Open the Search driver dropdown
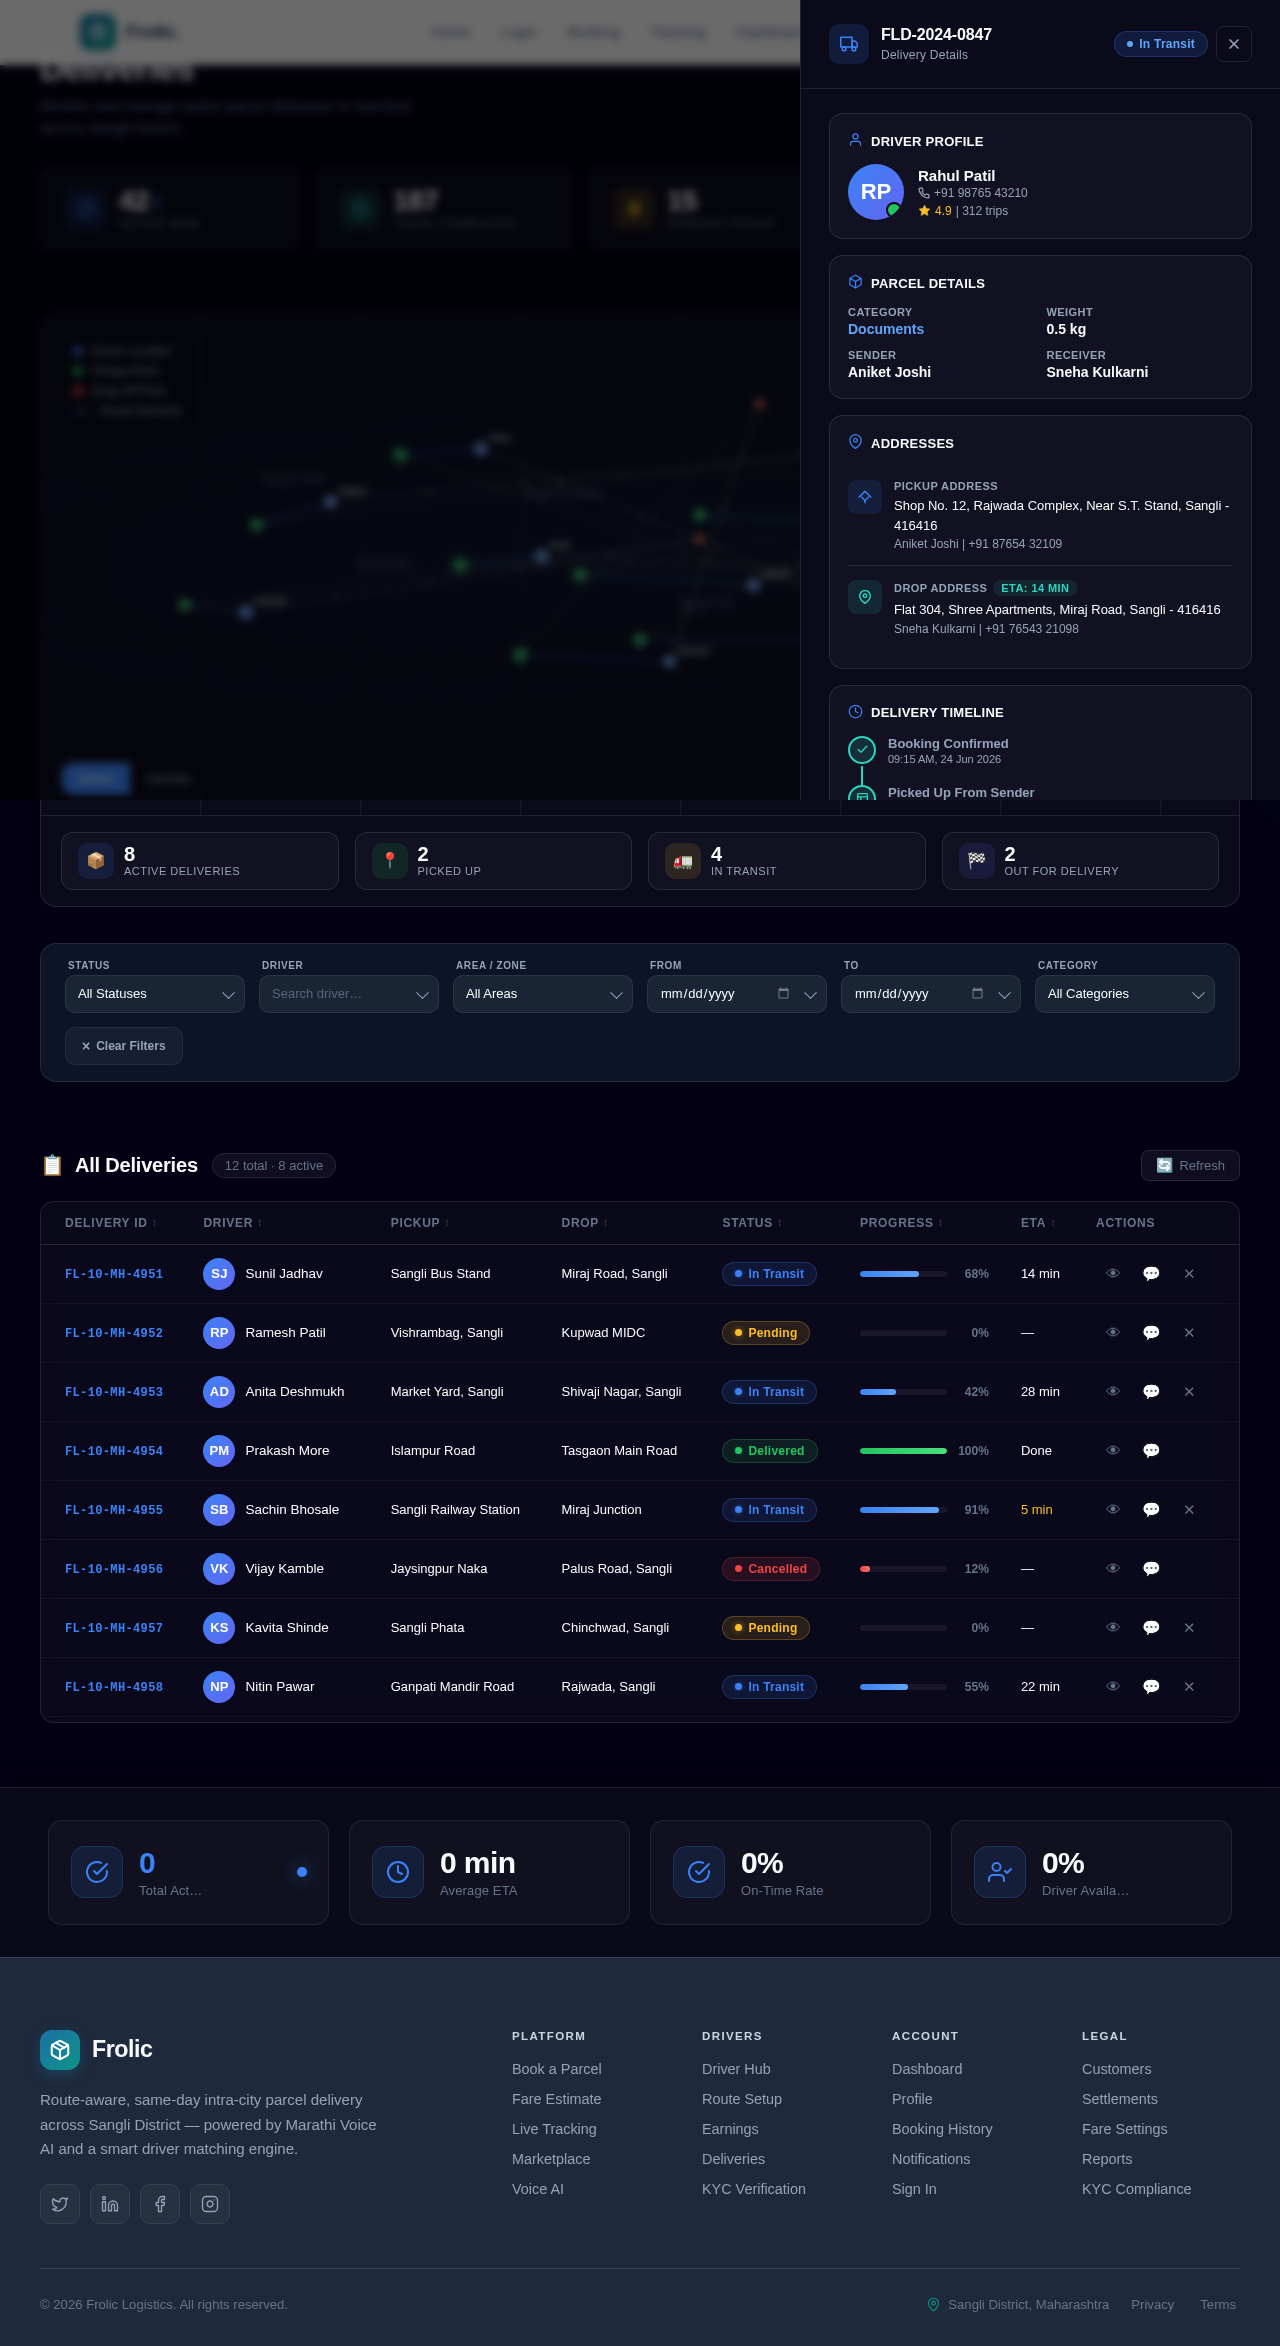Screen dimensions: 1280x2346 coord(349,994)
